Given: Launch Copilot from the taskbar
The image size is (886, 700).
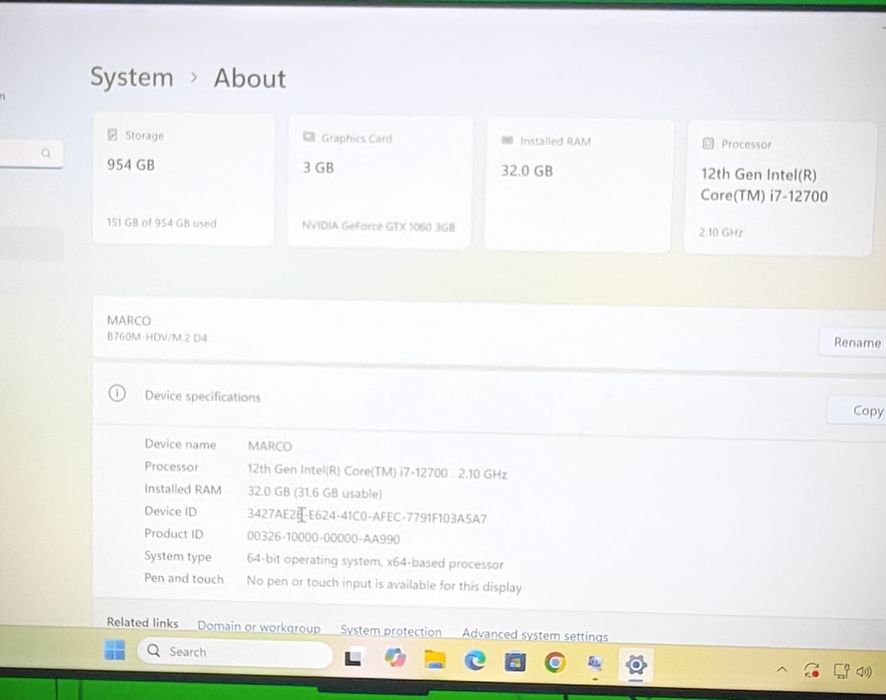Looking at the screenshot, I should coord(395,658).
